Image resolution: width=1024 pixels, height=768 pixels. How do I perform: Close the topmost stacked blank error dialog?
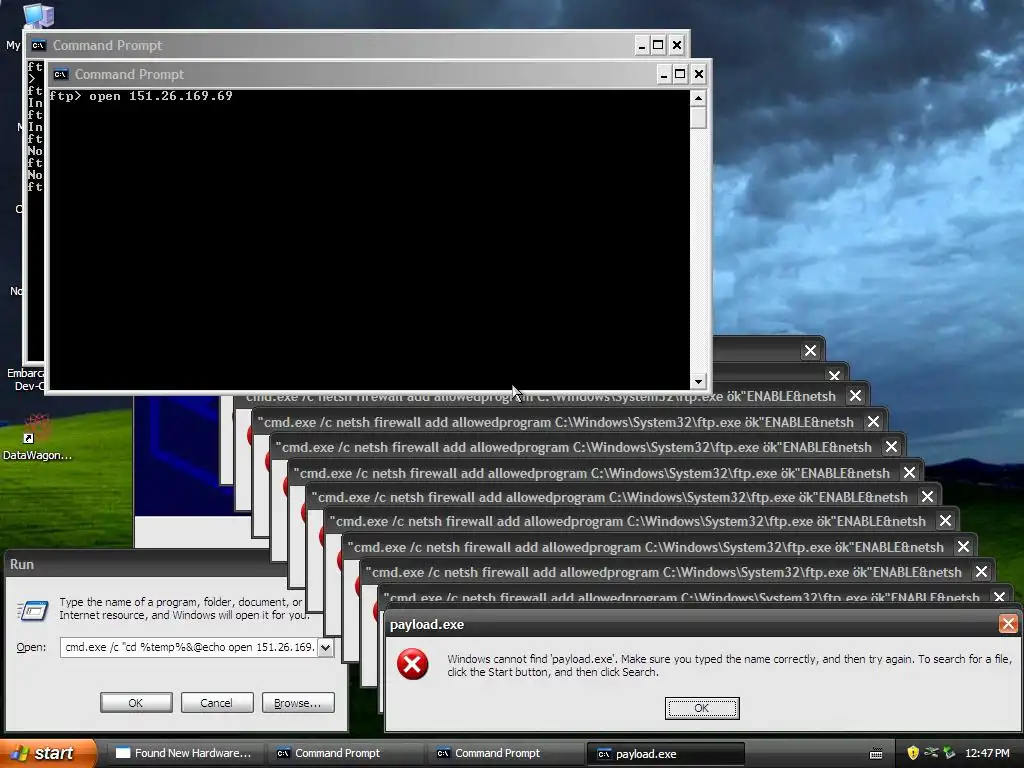pos(810,351)
